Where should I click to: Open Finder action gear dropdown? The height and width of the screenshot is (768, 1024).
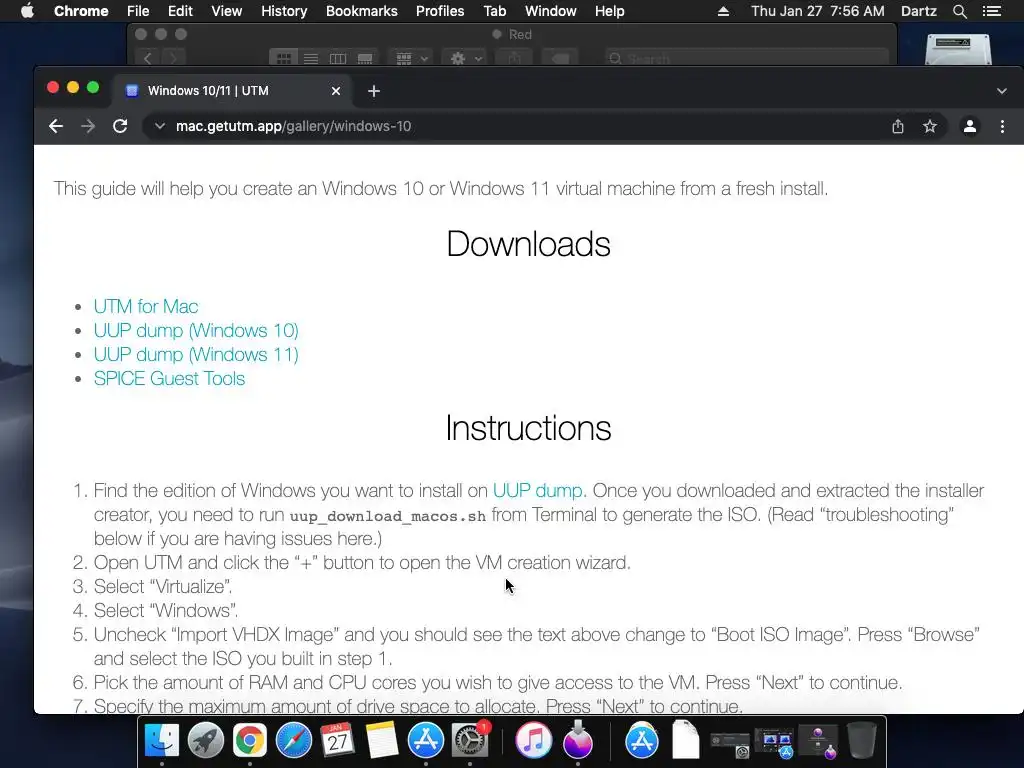click(466, 58)
